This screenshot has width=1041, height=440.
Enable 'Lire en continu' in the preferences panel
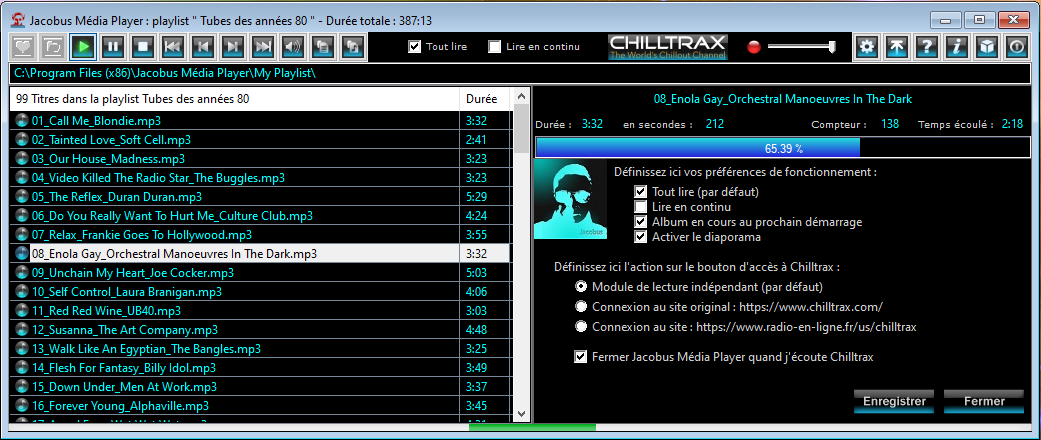coord(641,207)
